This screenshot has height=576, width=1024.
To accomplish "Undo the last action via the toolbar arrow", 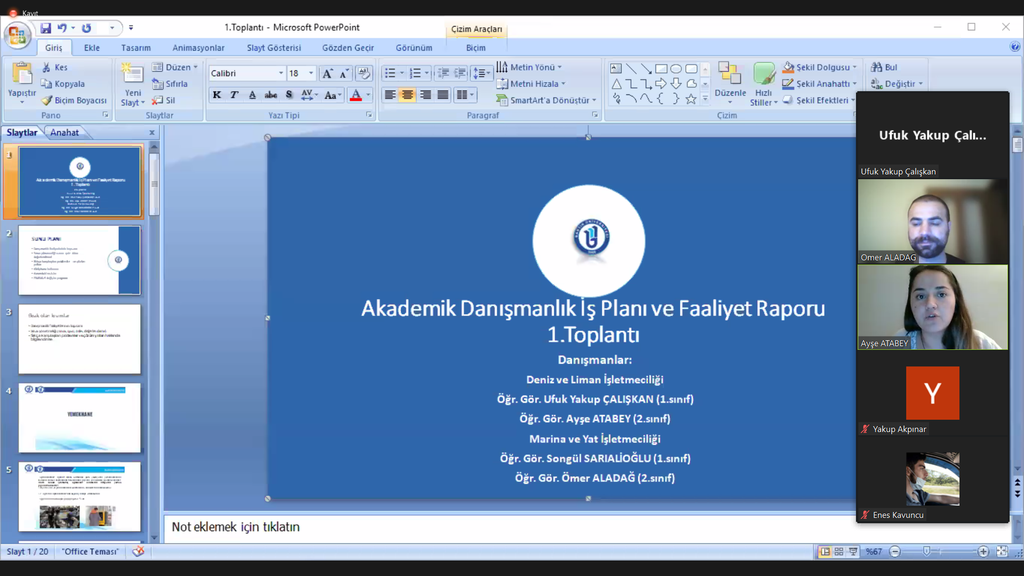I will pos(62,28).
